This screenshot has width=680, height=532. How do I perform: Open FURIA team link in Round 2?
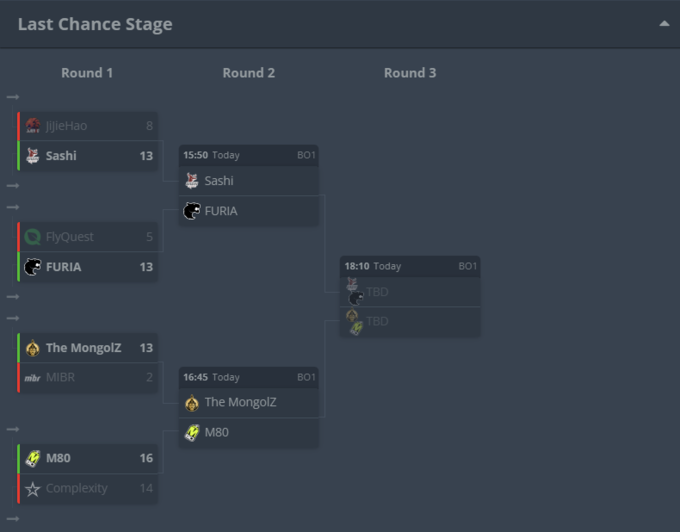pyautogui.click(x=221, y=211)
